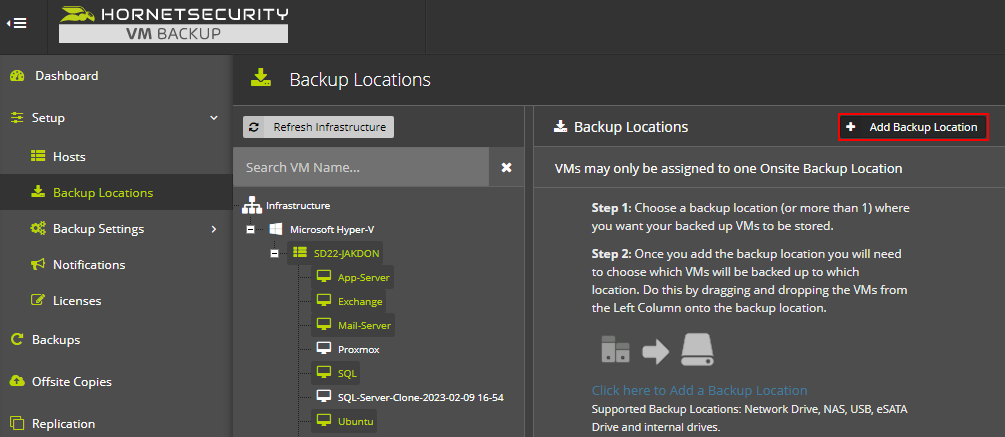Click the large download icon in the page header

click(x=260, y=79)
